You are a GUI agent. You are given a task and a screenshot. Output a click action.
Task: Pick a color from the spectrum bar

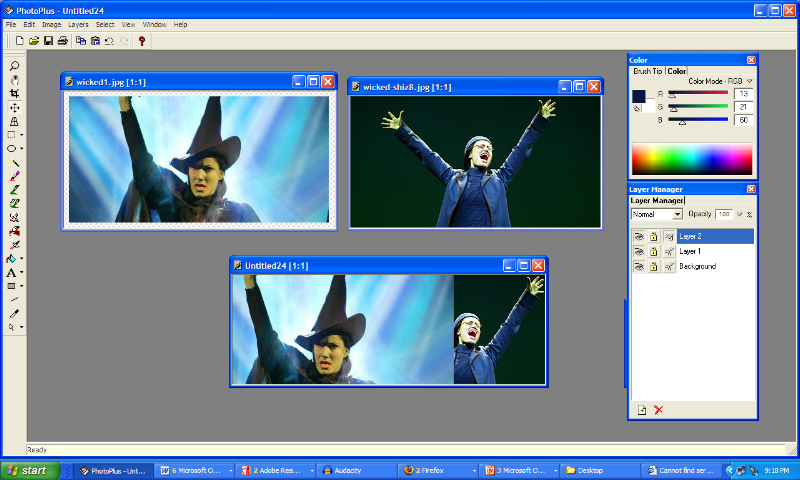click(x=692, y=159)
